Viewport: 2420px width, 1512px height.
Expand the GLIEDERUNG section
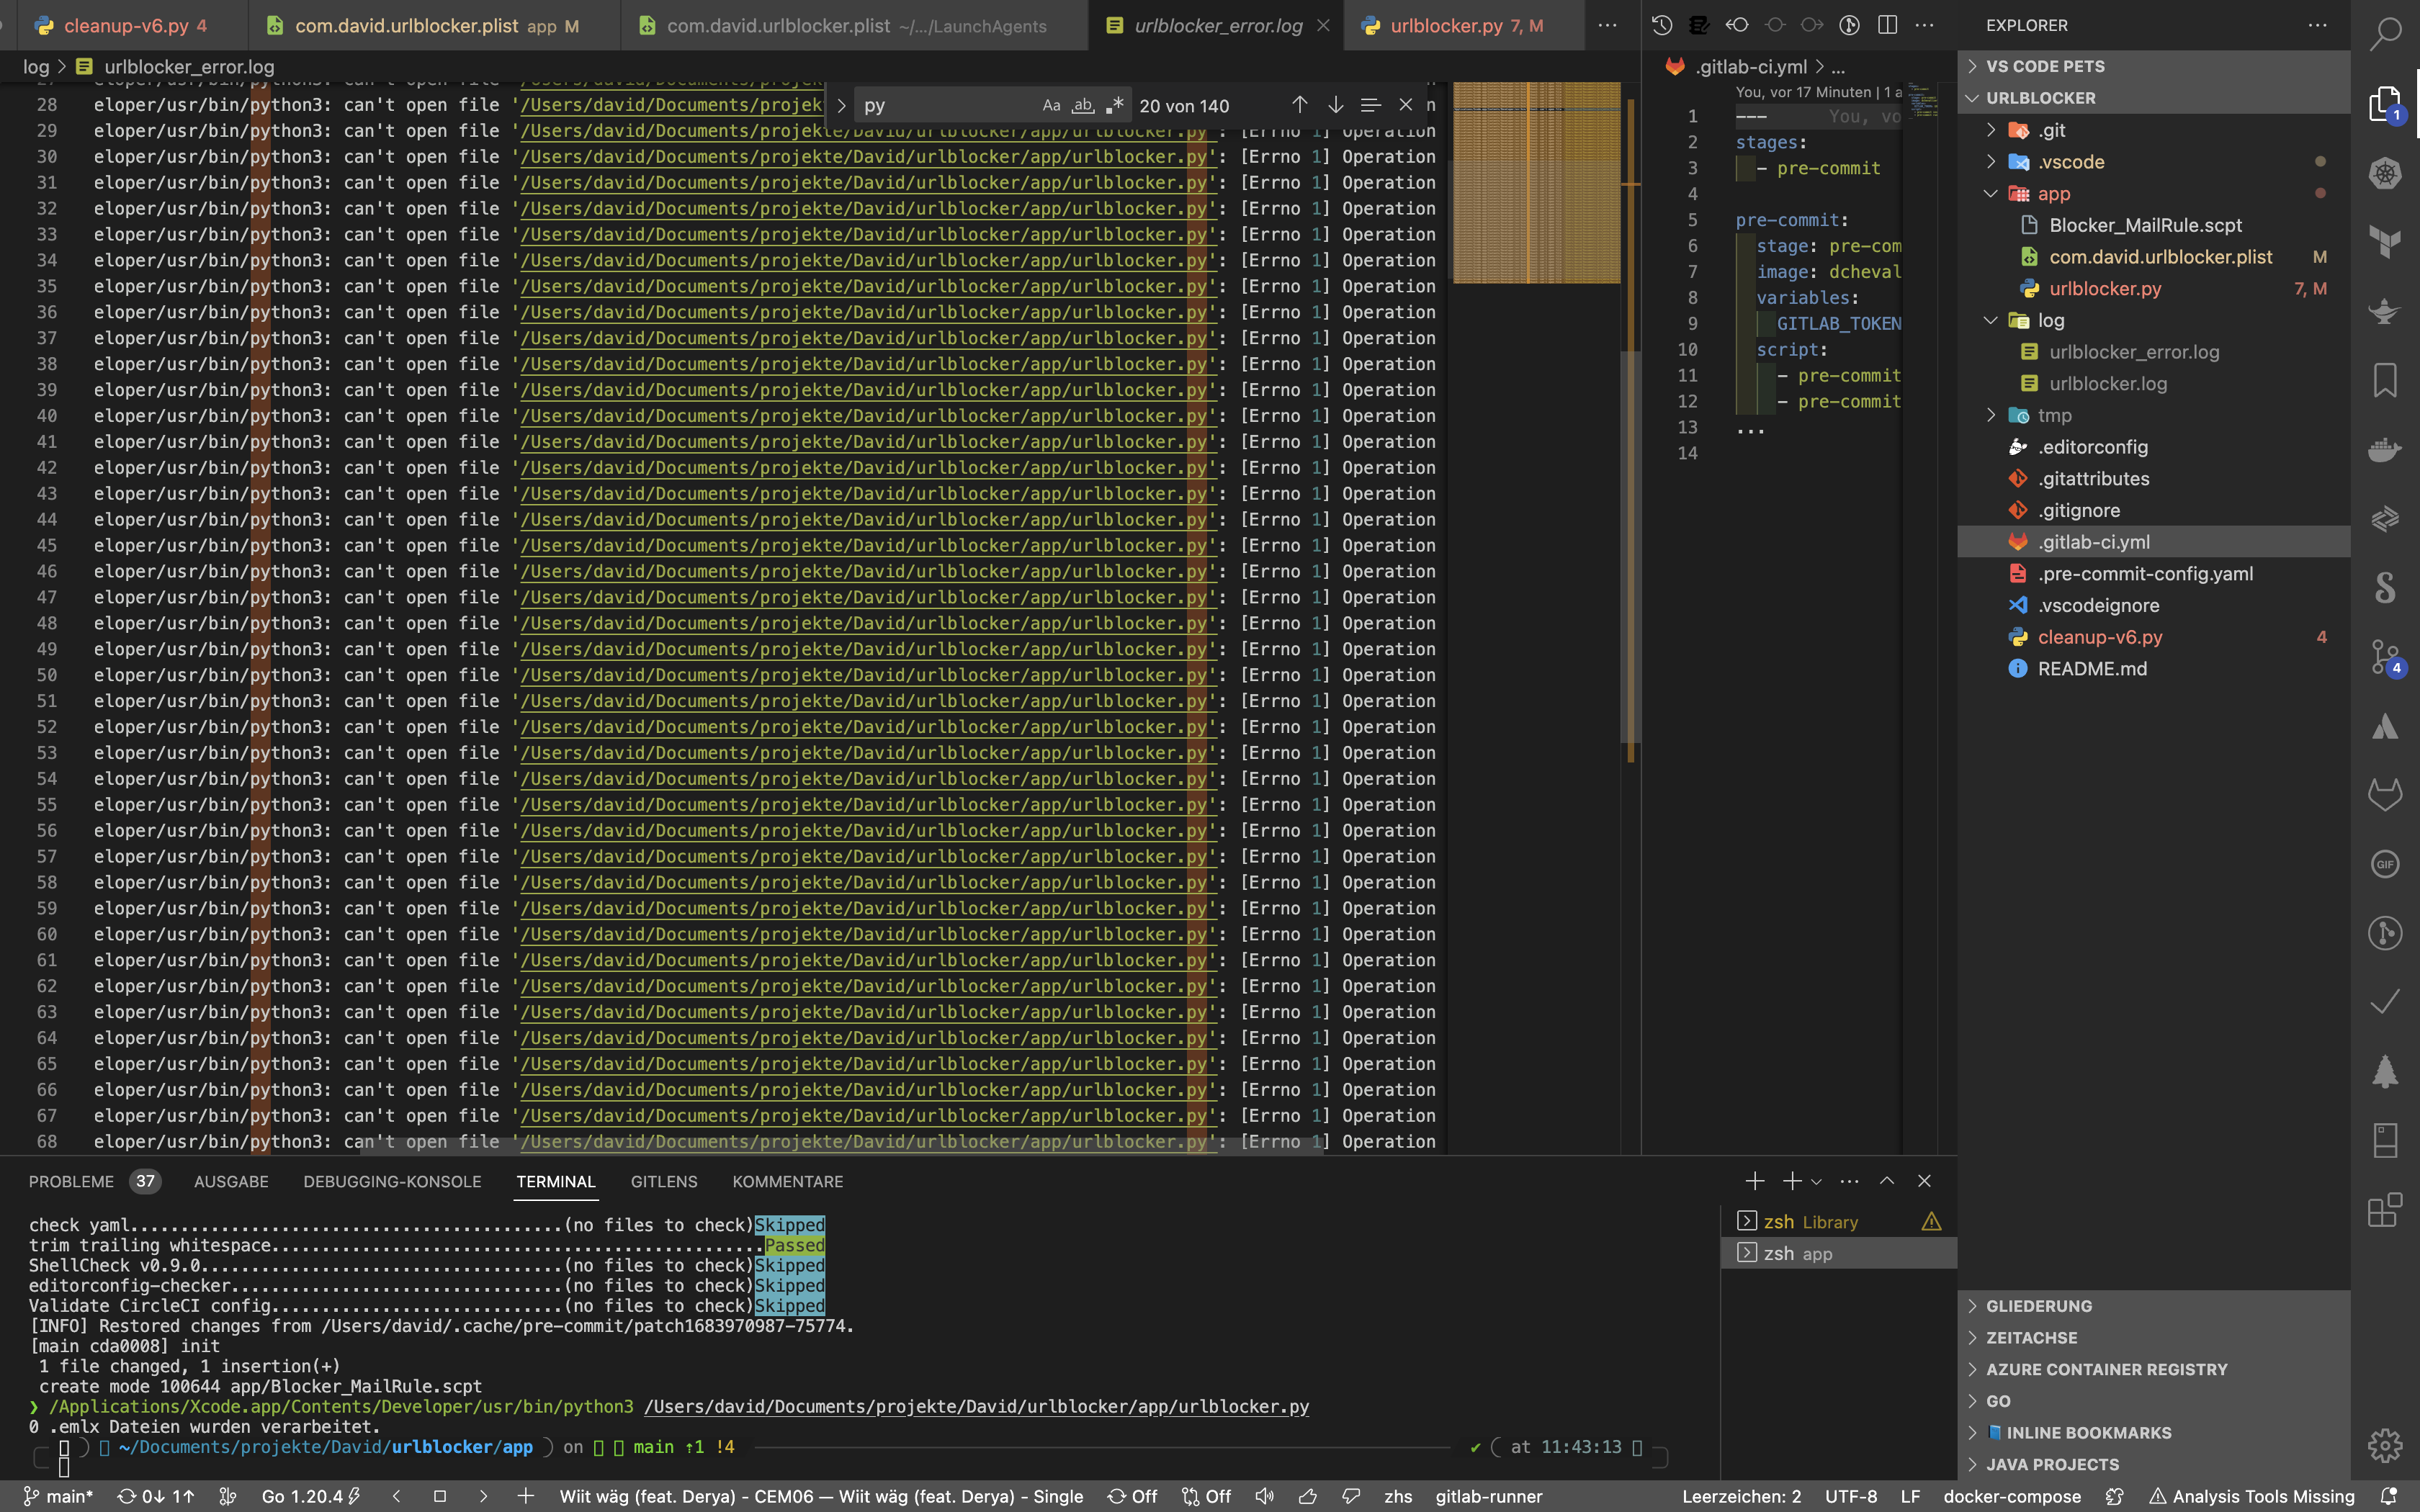coord(2038,1306)
